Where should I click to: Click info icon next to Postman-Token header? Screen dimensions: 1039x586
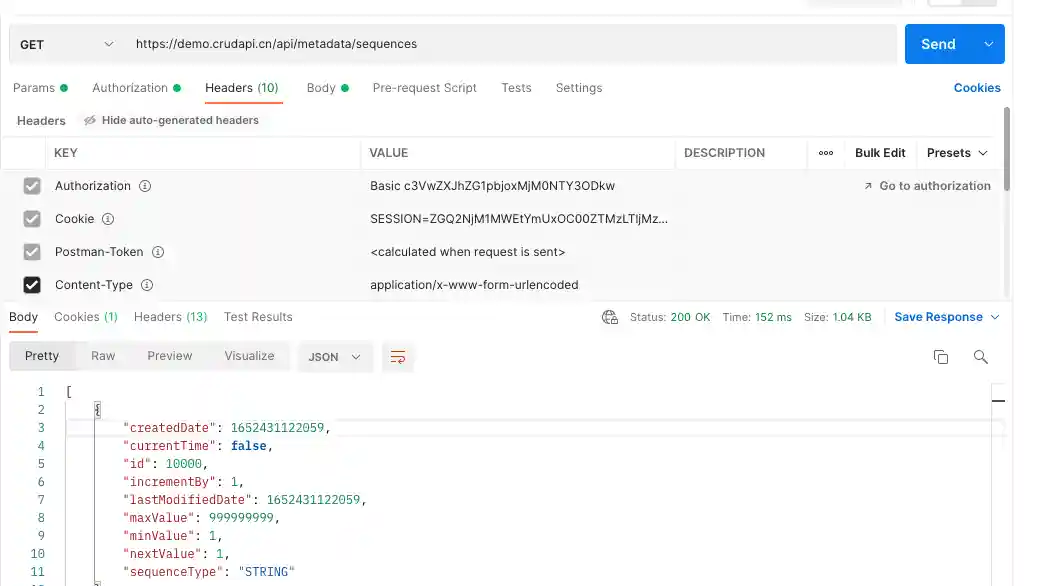click(157, 252)
